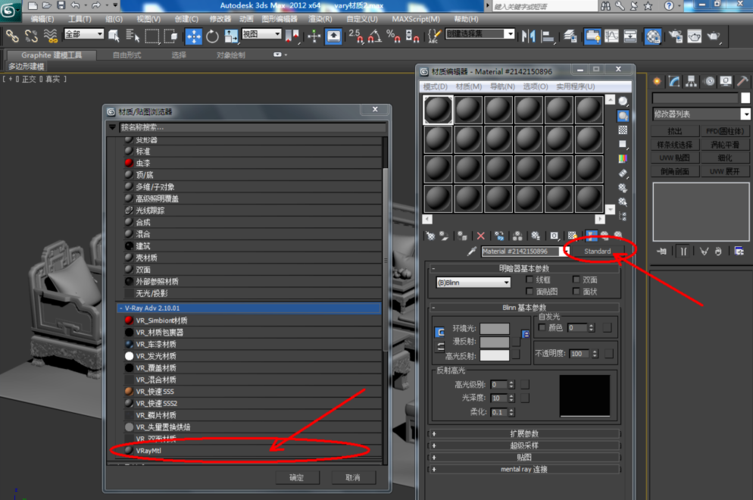
Task: Collapse the V-Ray Adv 2.10.01 group
Action: point(250,308)
